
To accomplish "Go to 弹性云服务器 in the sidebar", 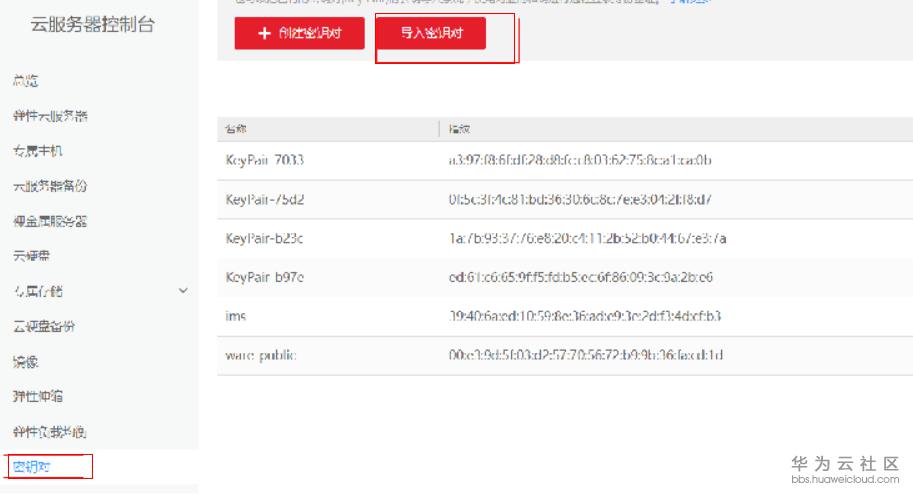I will coord(50,116).
